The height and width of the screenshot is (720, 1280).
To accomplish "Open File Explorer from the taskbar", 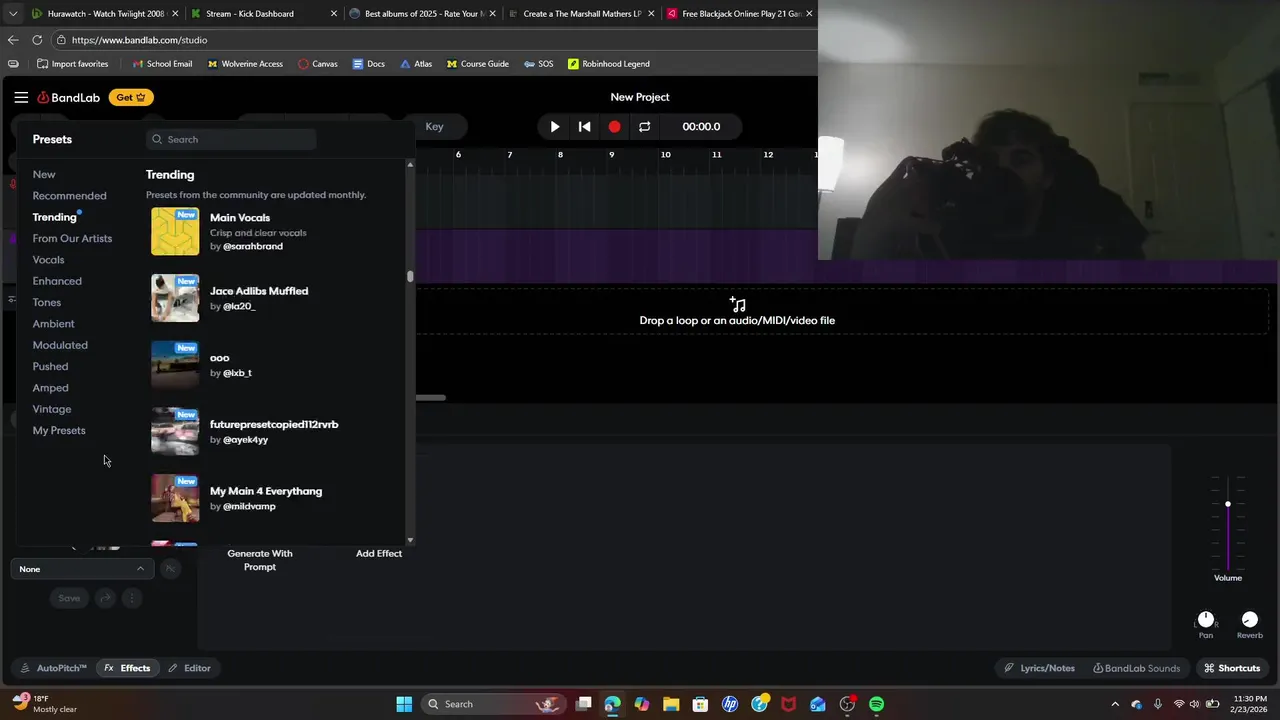I will click(671, 704).
